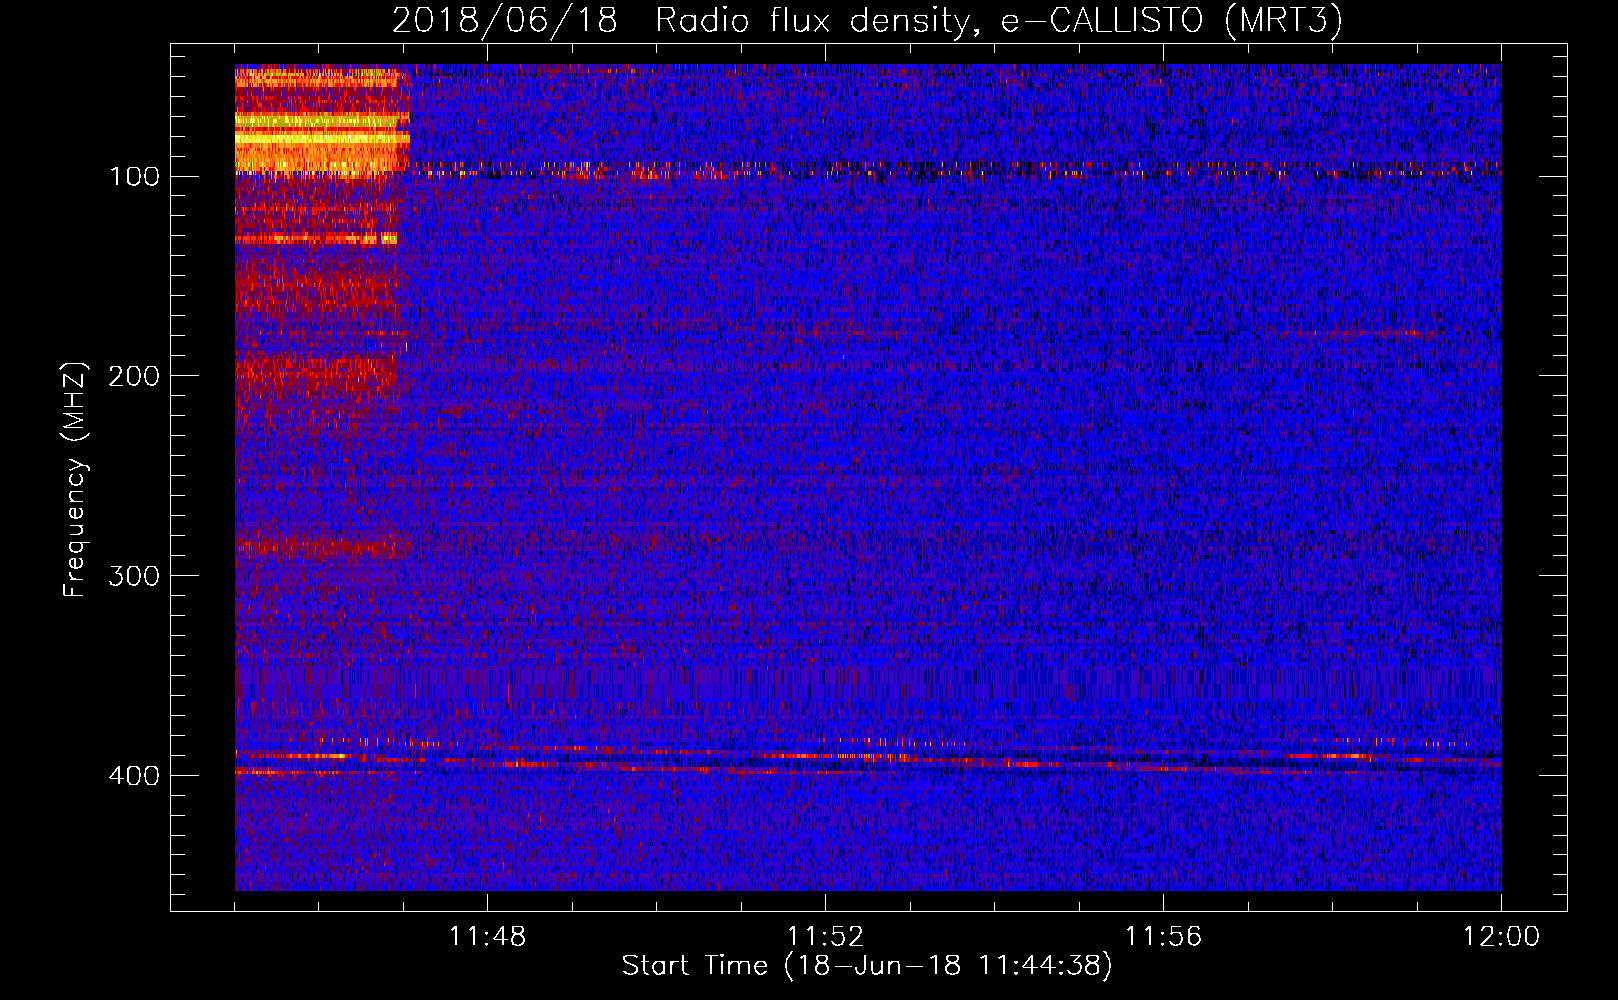Select the '200' frequency axis label
The image size is (1618, 1000).
pos(134,377)
